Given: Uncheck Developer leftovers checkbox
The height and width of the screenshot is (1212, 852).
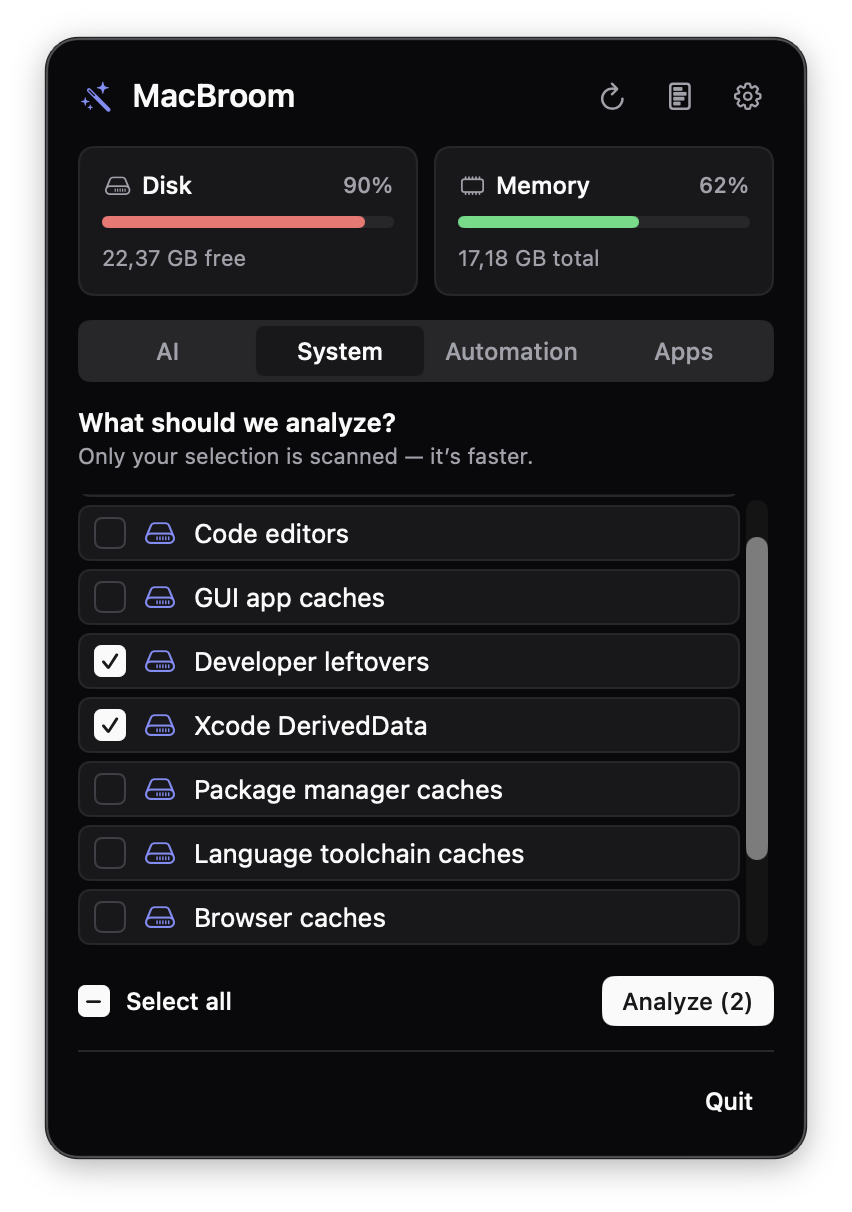Looking at the screenshot, I should 110,662.
